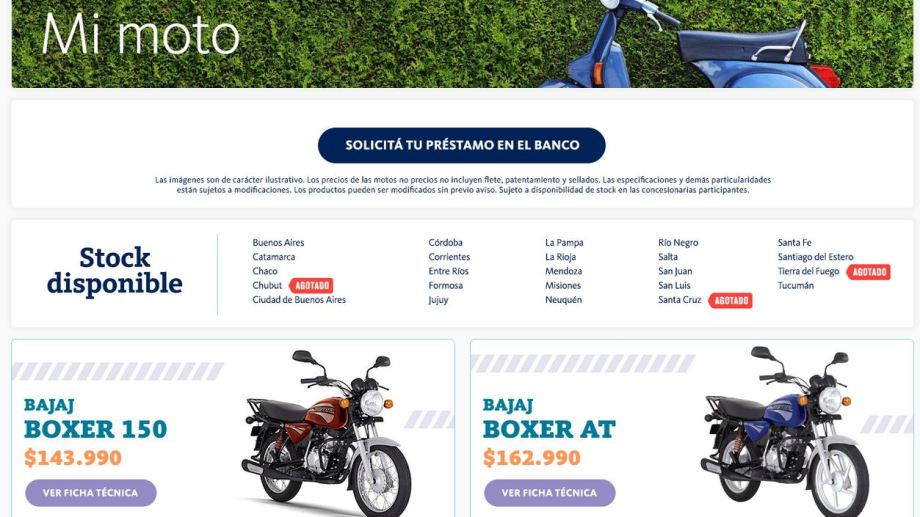Choose Chubut province link

click(267, 285)
